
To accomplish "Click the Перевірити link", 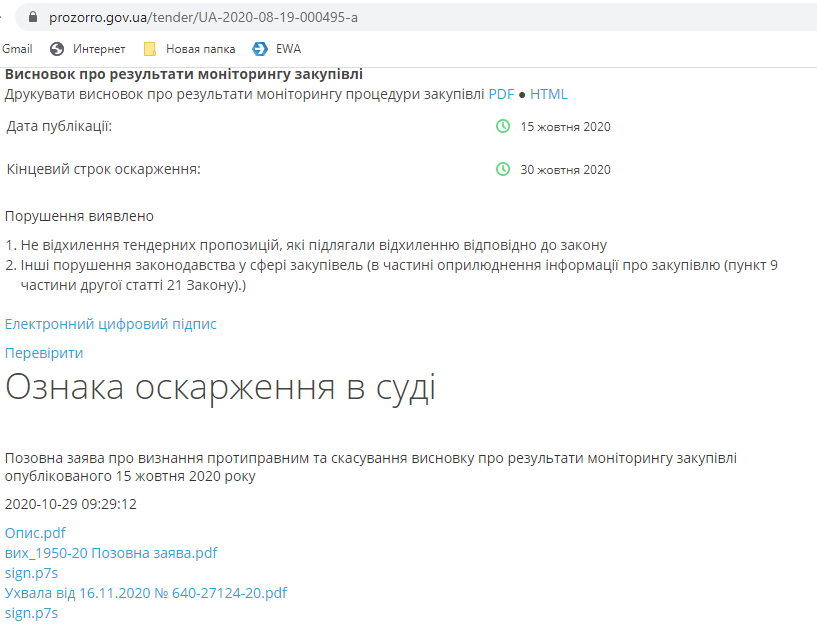I will tap(44, 353).
